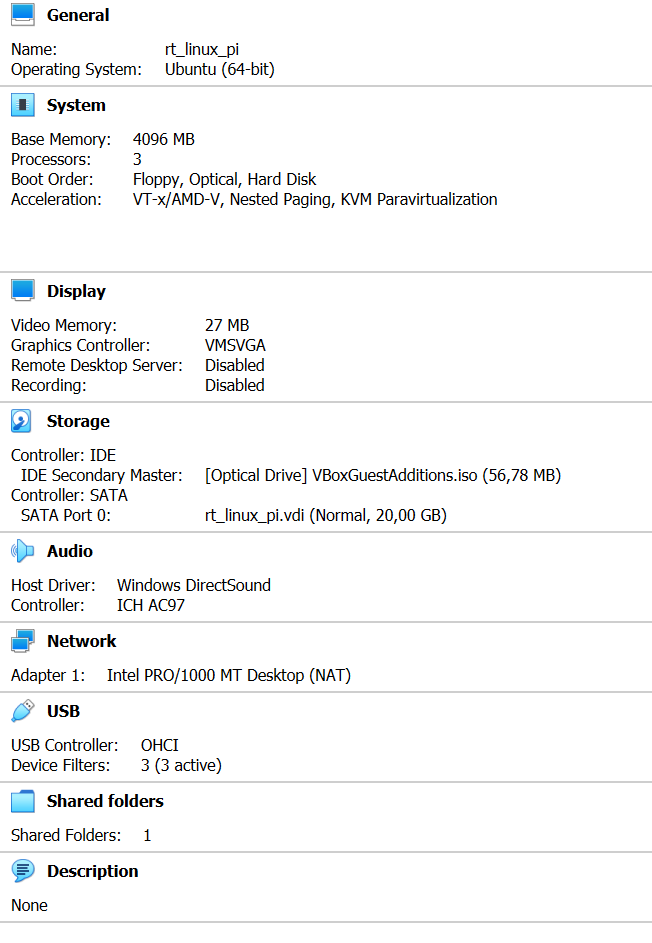Open the USB settings heading

click(x=63, y=711)
